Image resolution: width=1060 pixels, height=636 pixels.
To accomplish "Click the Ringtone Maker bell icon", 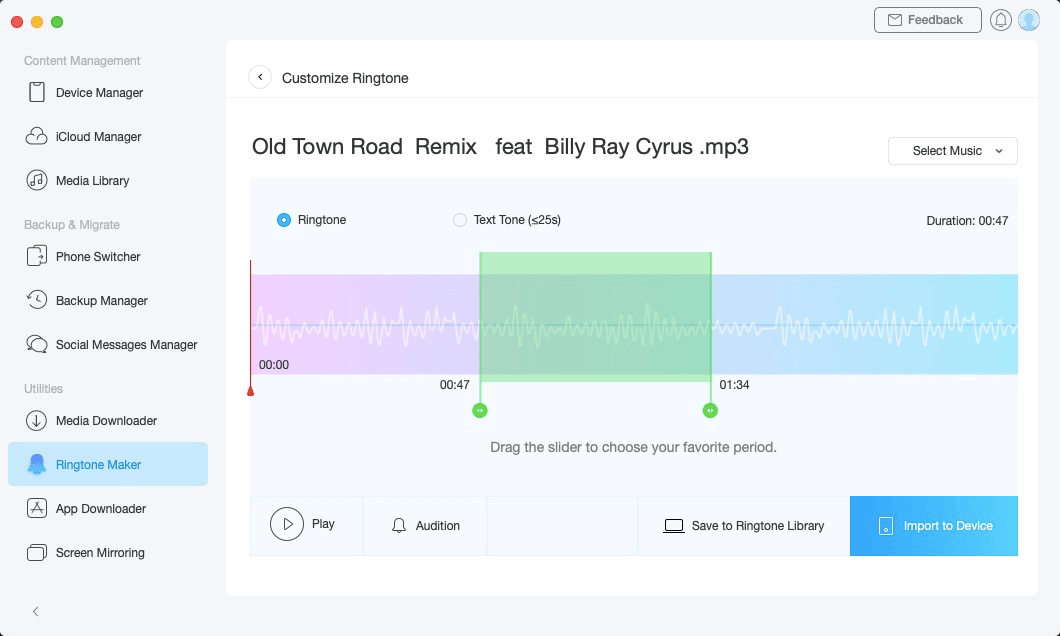I will (37, 464).
